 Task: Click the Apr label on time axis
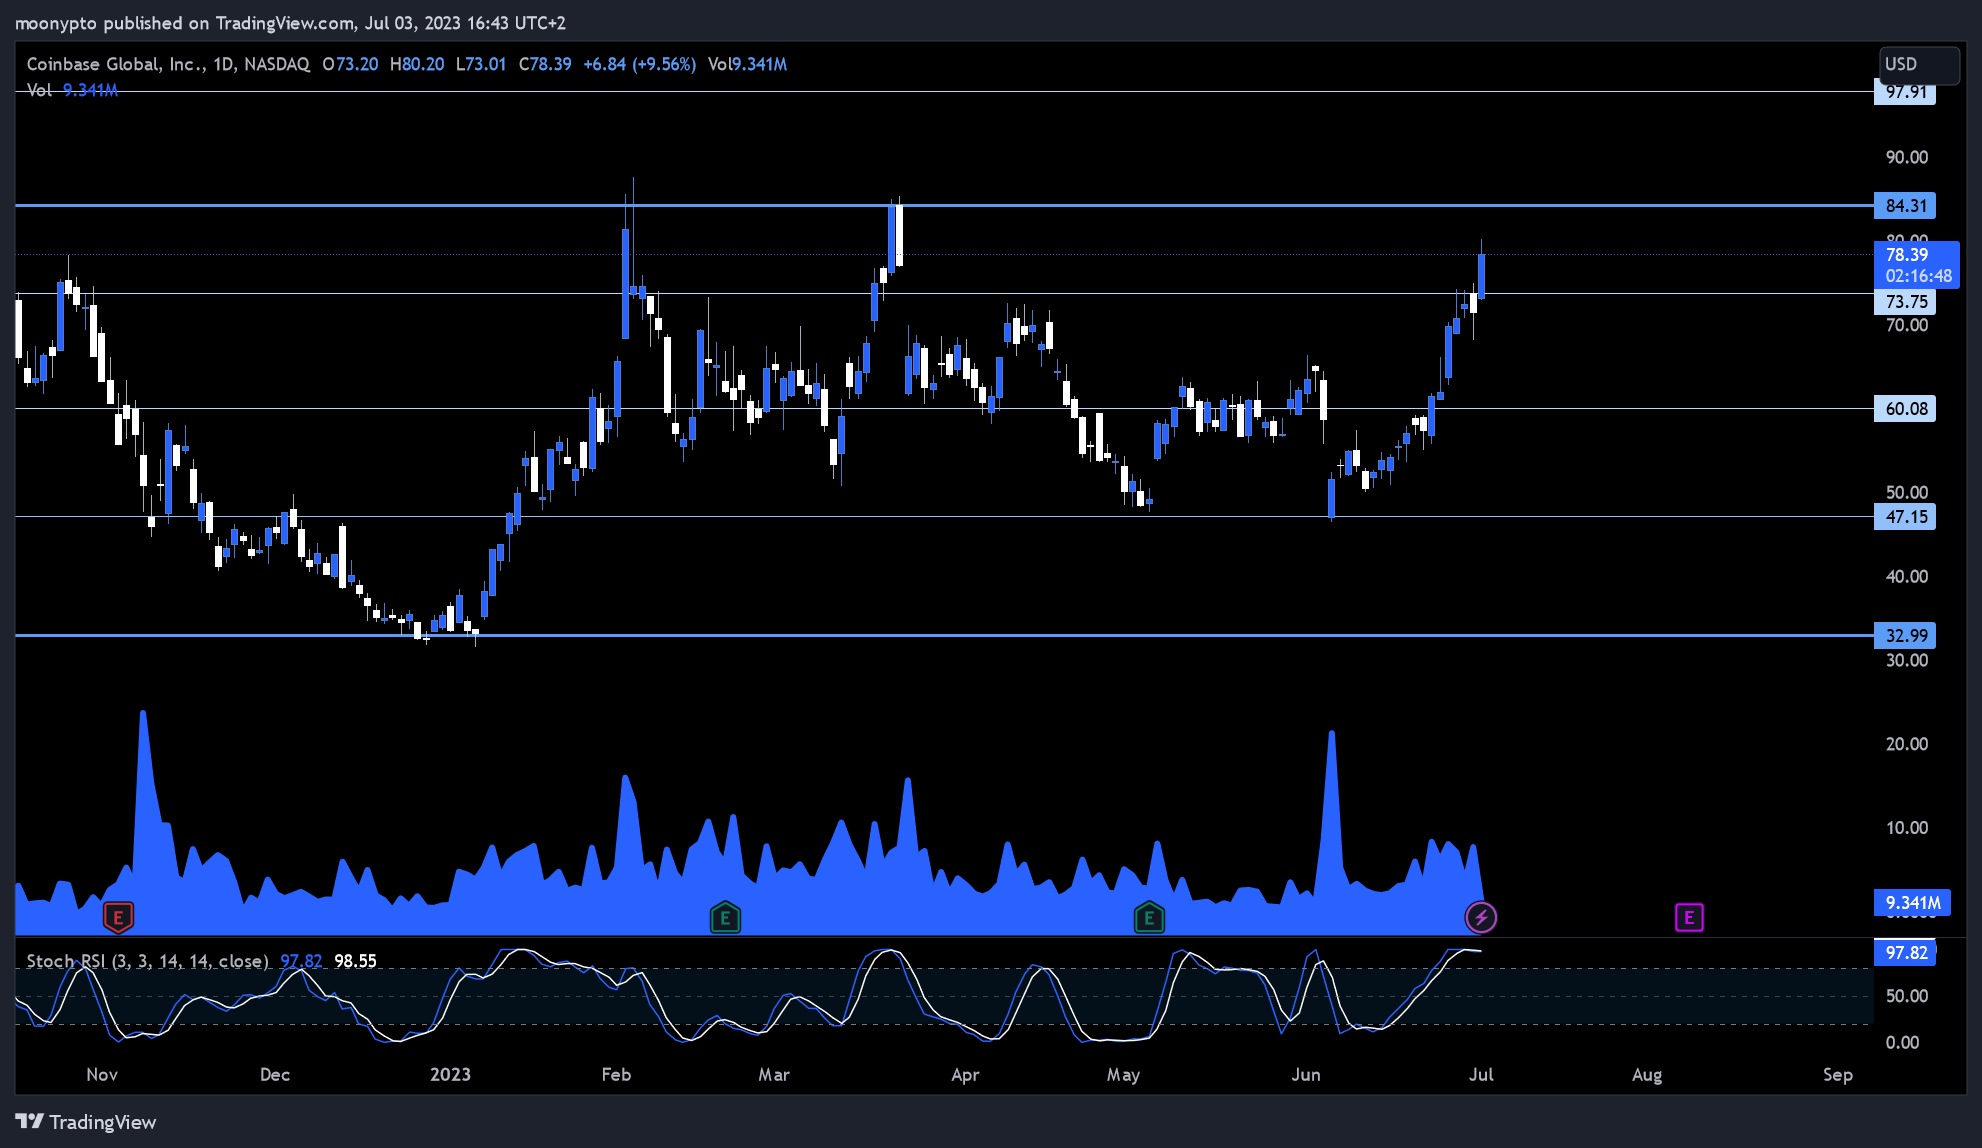pos(965,1075)
